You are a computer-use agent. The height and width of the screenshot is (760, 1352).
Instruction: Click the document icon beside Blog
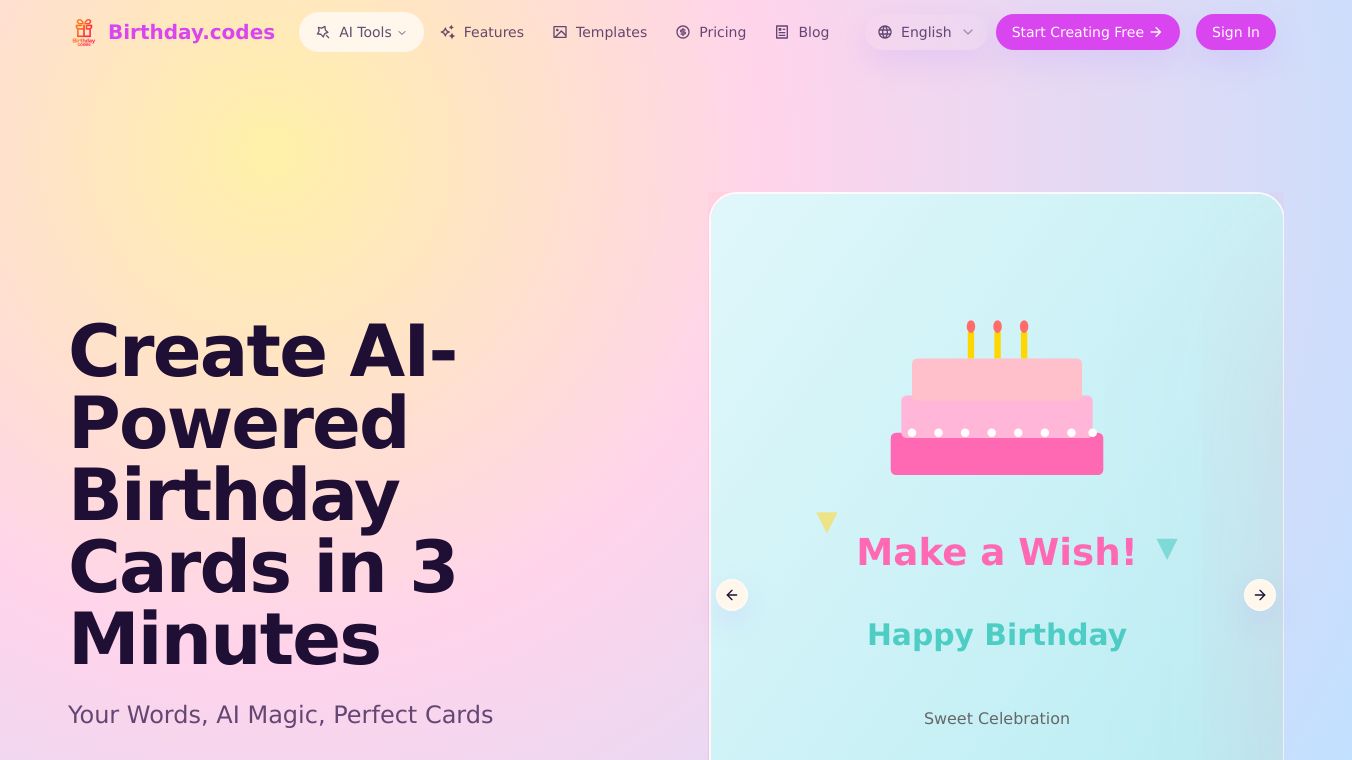(x=782, y=32)
